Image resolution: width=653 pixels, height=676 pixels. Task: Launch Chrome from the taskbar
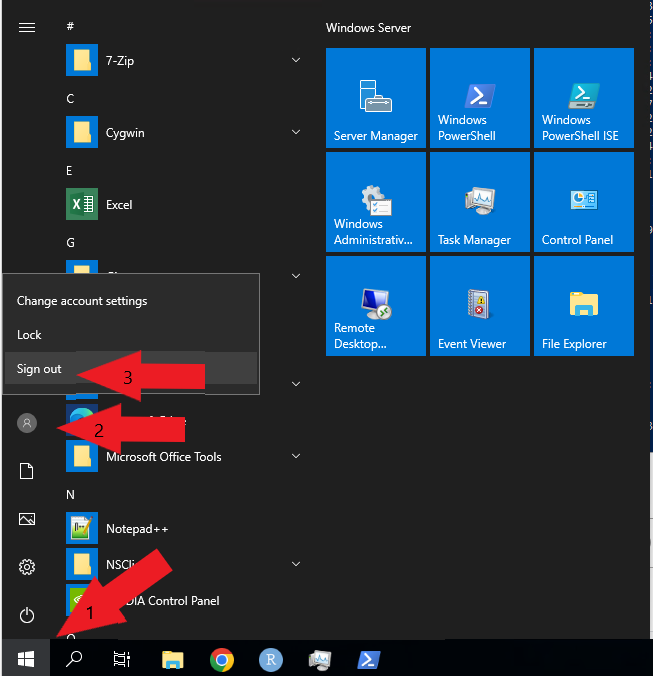coord(222,660)
